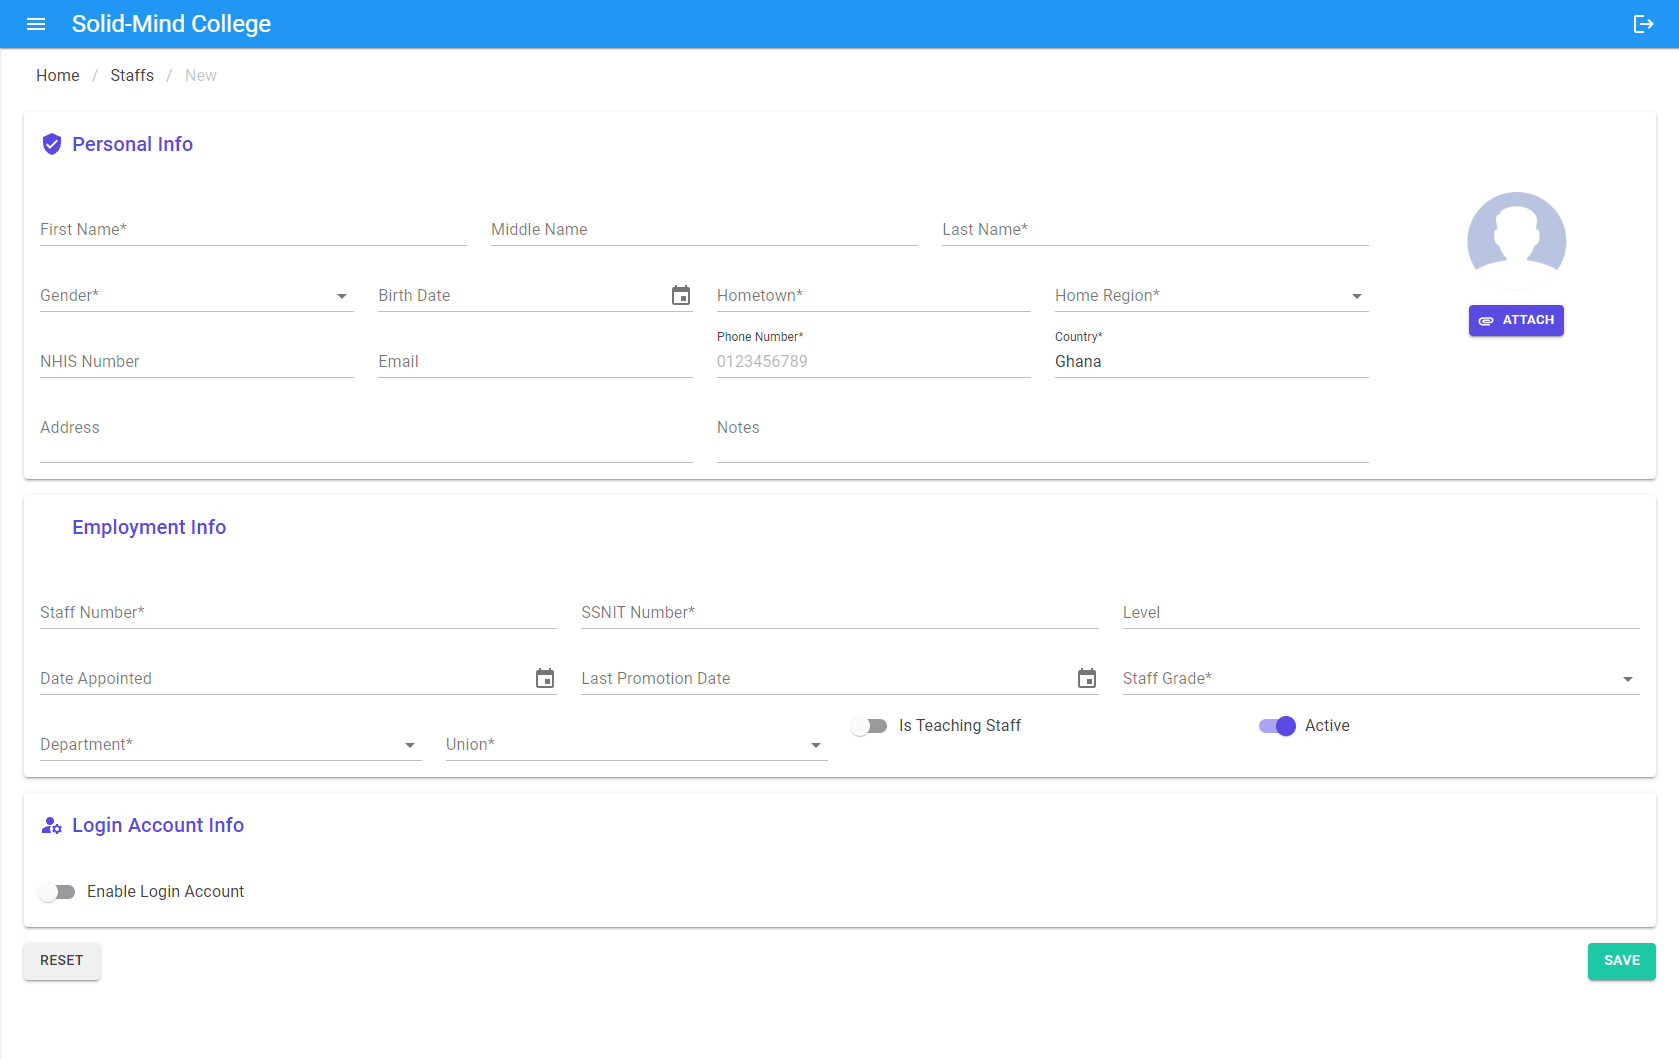Select the Last Name input
This screenshot has height=1059, width=1679.
coord(1155,230)
